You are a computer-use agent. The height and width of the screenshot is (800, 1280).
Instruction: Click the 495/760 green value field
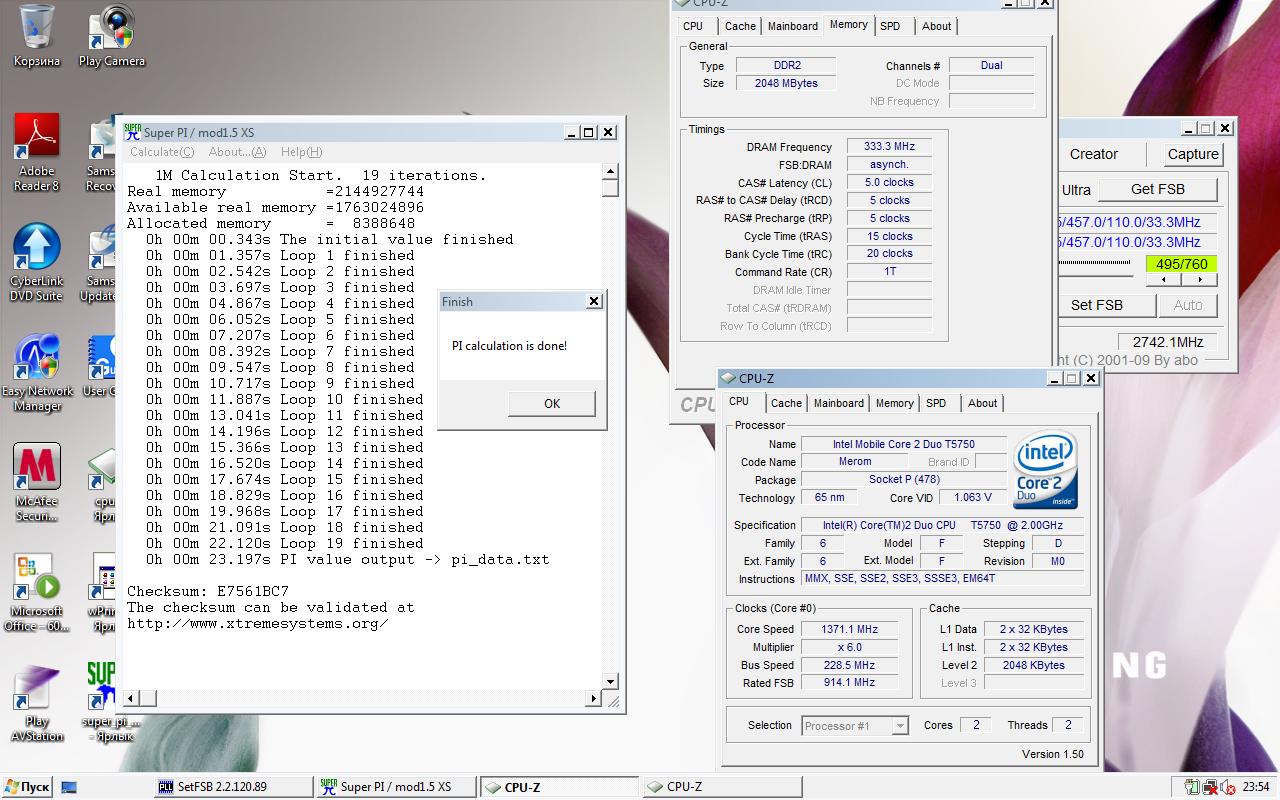pos(1181,264)
